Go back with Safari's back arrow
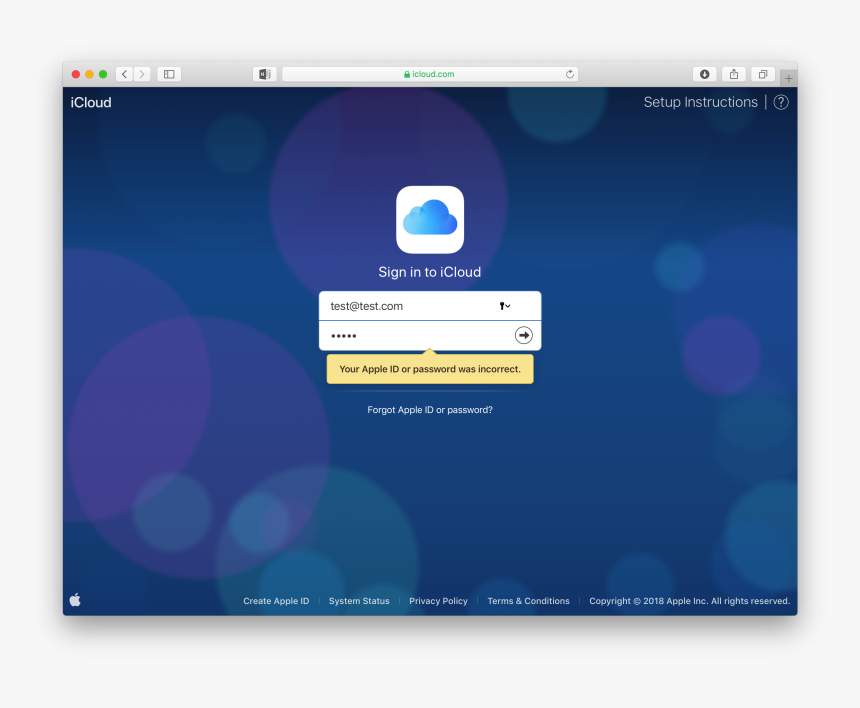This screenshot has height=708, width=860. pos(125,74)
